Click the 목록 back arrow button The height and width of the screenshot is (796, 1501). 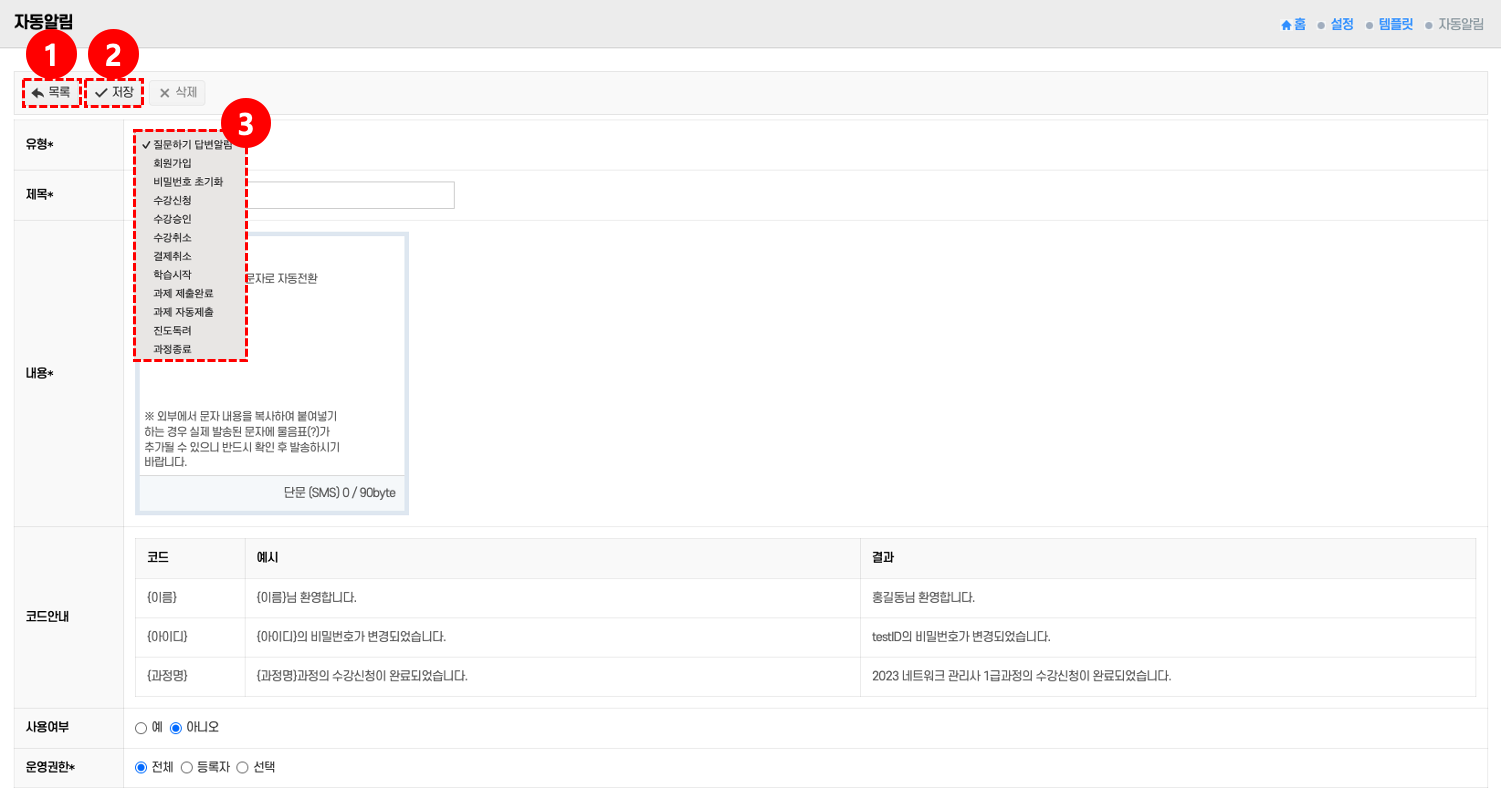click(51, 93)
